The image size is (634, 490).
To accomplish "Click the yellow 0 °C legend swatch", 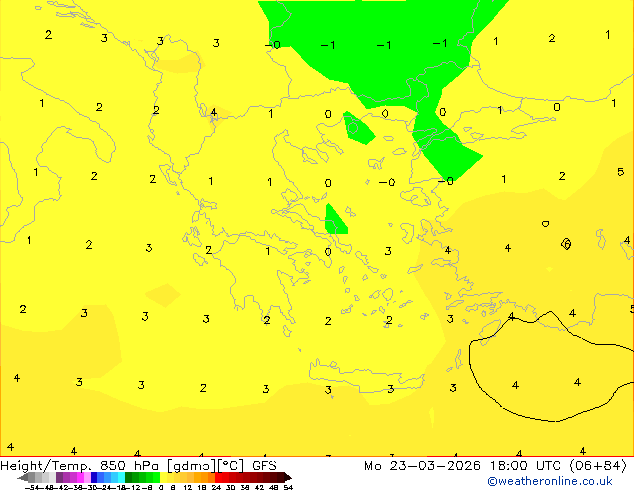I will click(163, 477).
